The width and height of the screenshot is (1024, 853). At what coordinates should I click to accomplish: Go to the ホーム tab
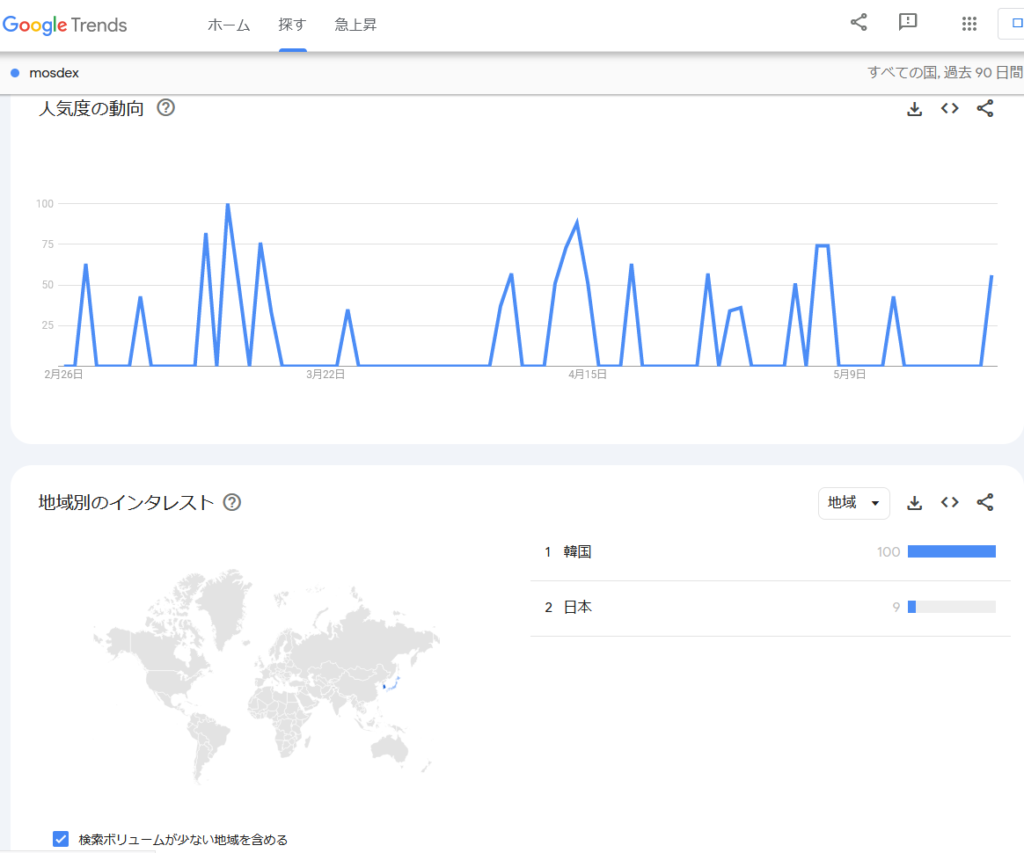[229, 25]
